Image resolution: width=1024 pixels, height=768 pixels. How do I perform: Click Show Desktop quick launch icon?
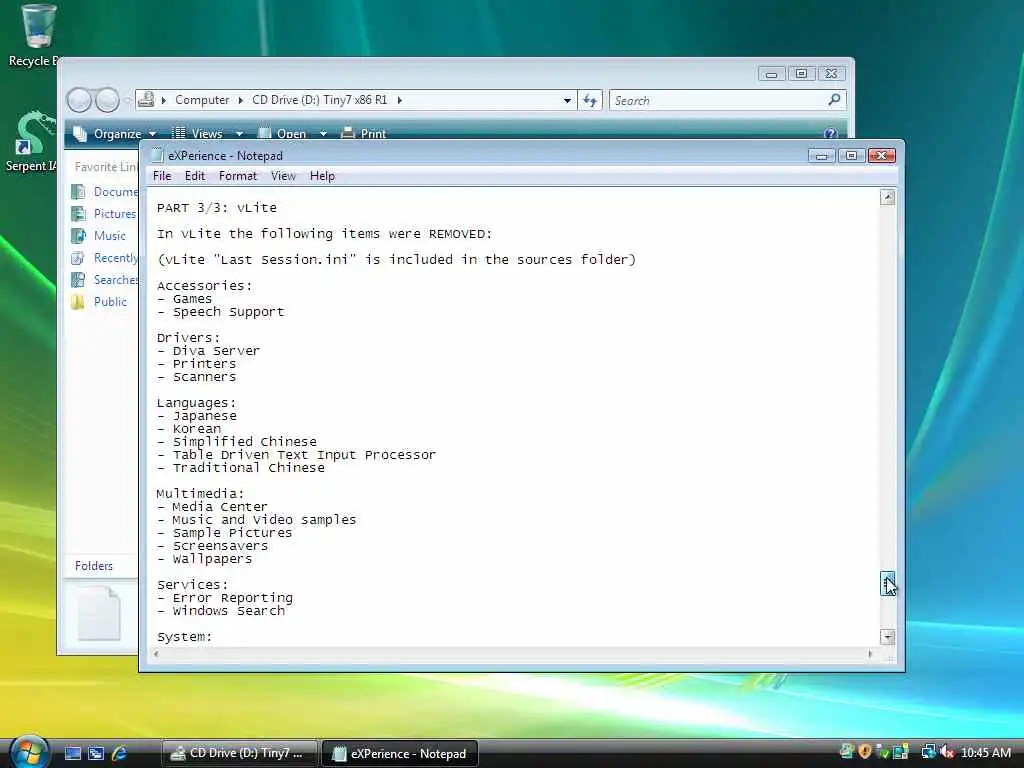(72, 753)
